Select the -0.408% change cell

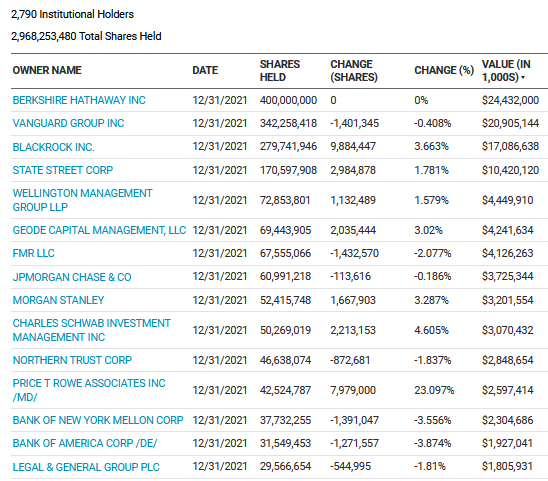tap(432, 123)
